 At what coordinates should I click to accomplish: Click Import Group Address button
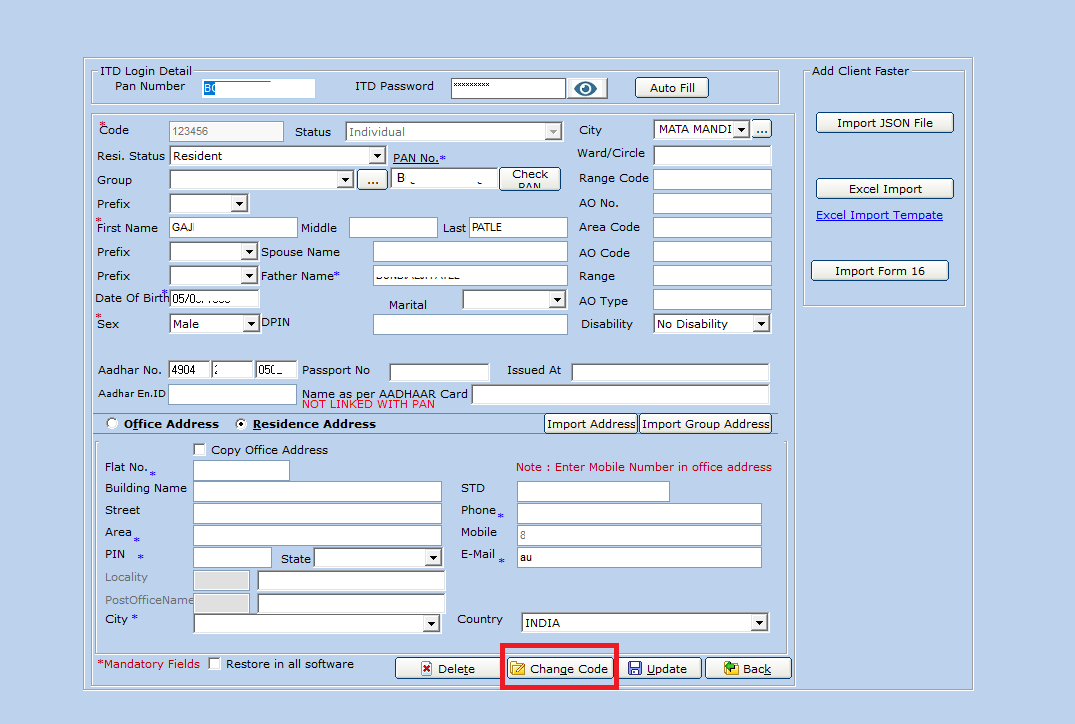[705, 424]
